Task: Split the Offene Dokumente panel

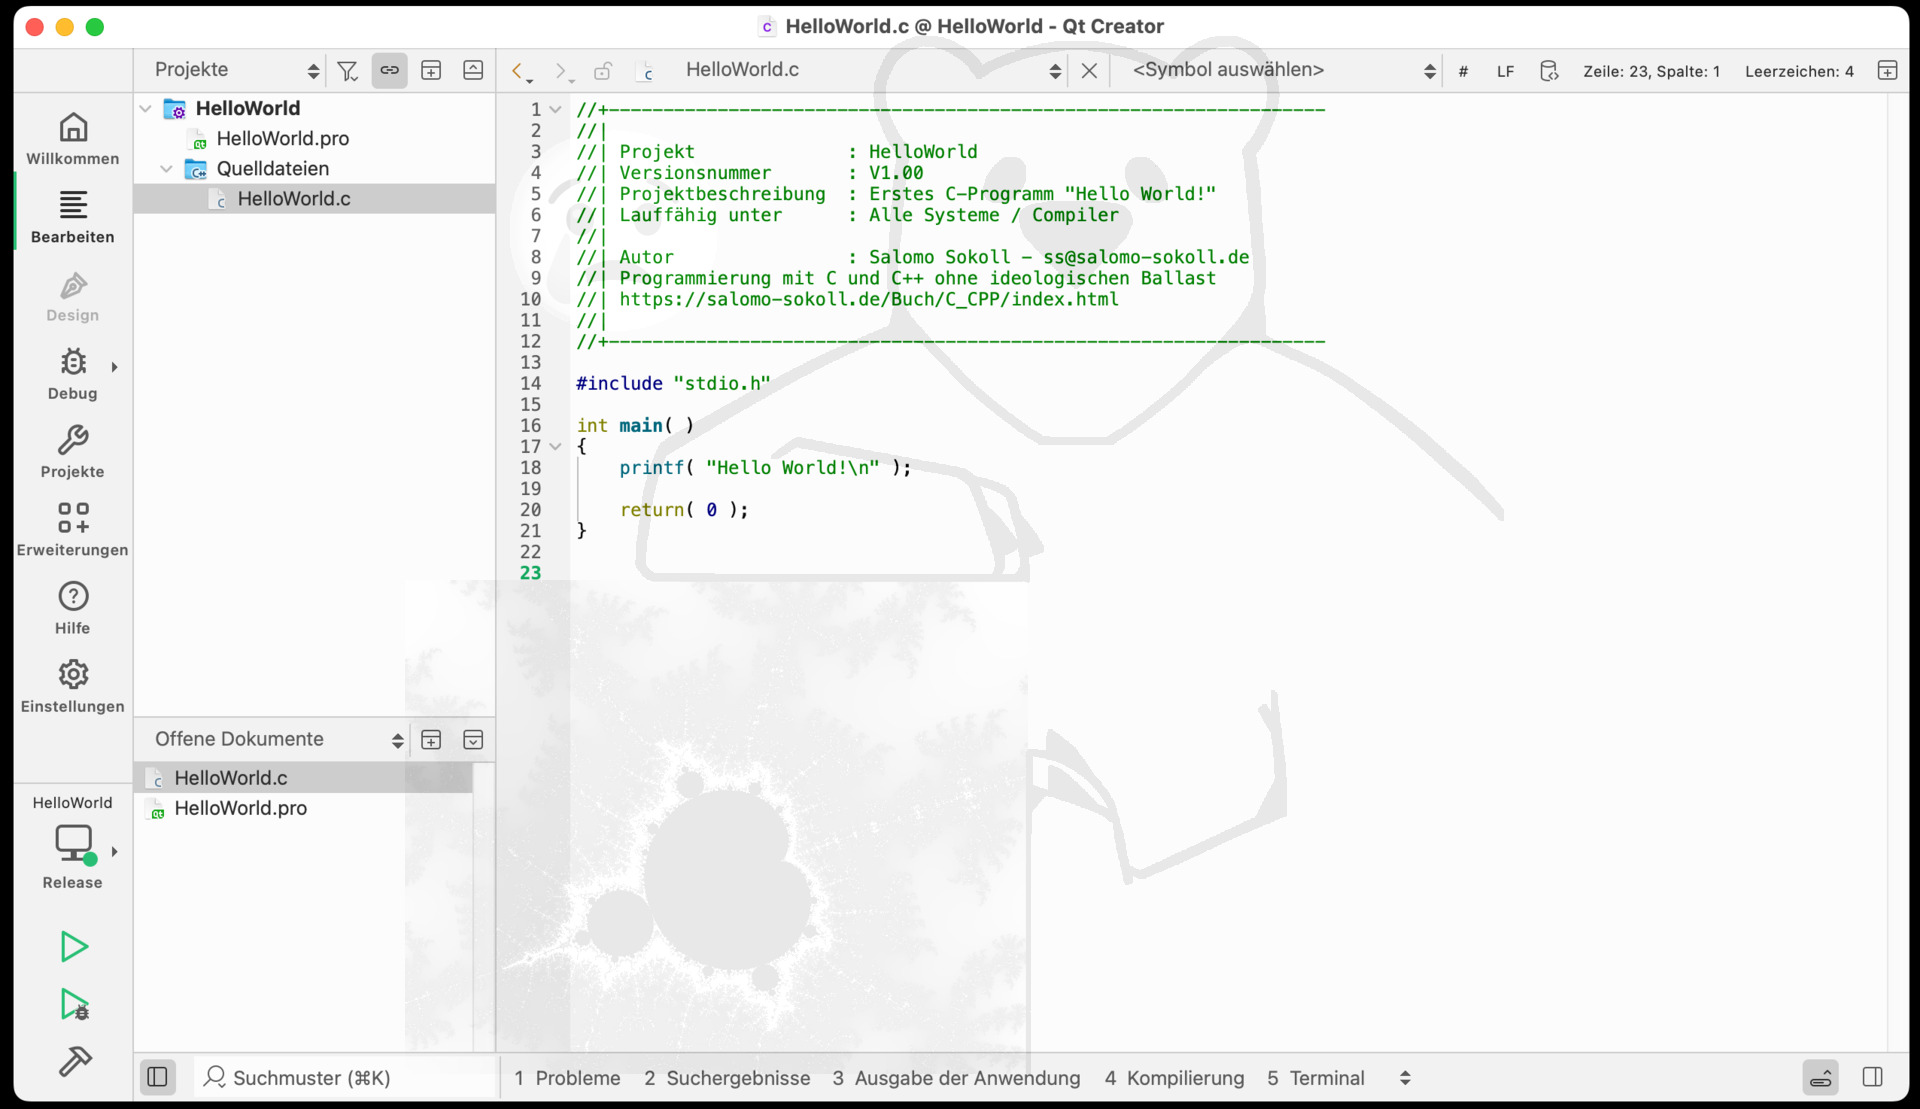Action: (x=431, y=740)
